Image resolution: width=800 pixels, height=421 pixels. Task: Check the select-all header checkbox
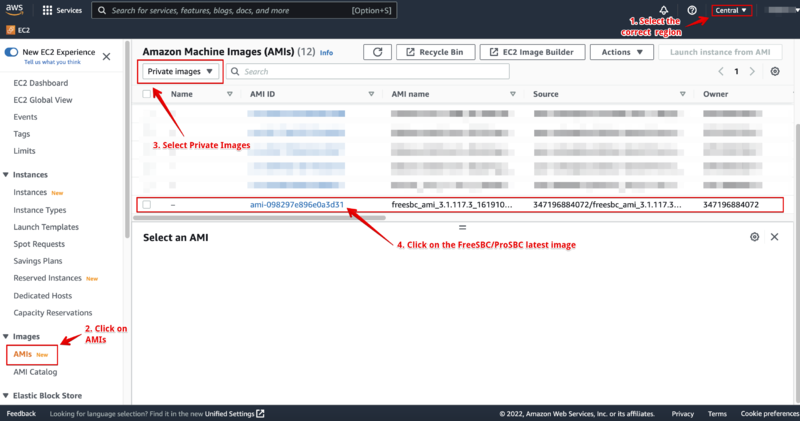pos(146,94)
